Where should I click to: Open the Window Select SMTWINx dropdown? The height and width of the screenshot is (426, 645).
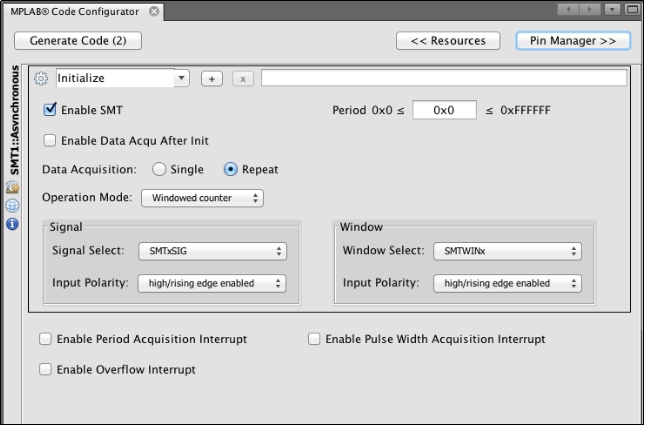click(x=507, y=251)
